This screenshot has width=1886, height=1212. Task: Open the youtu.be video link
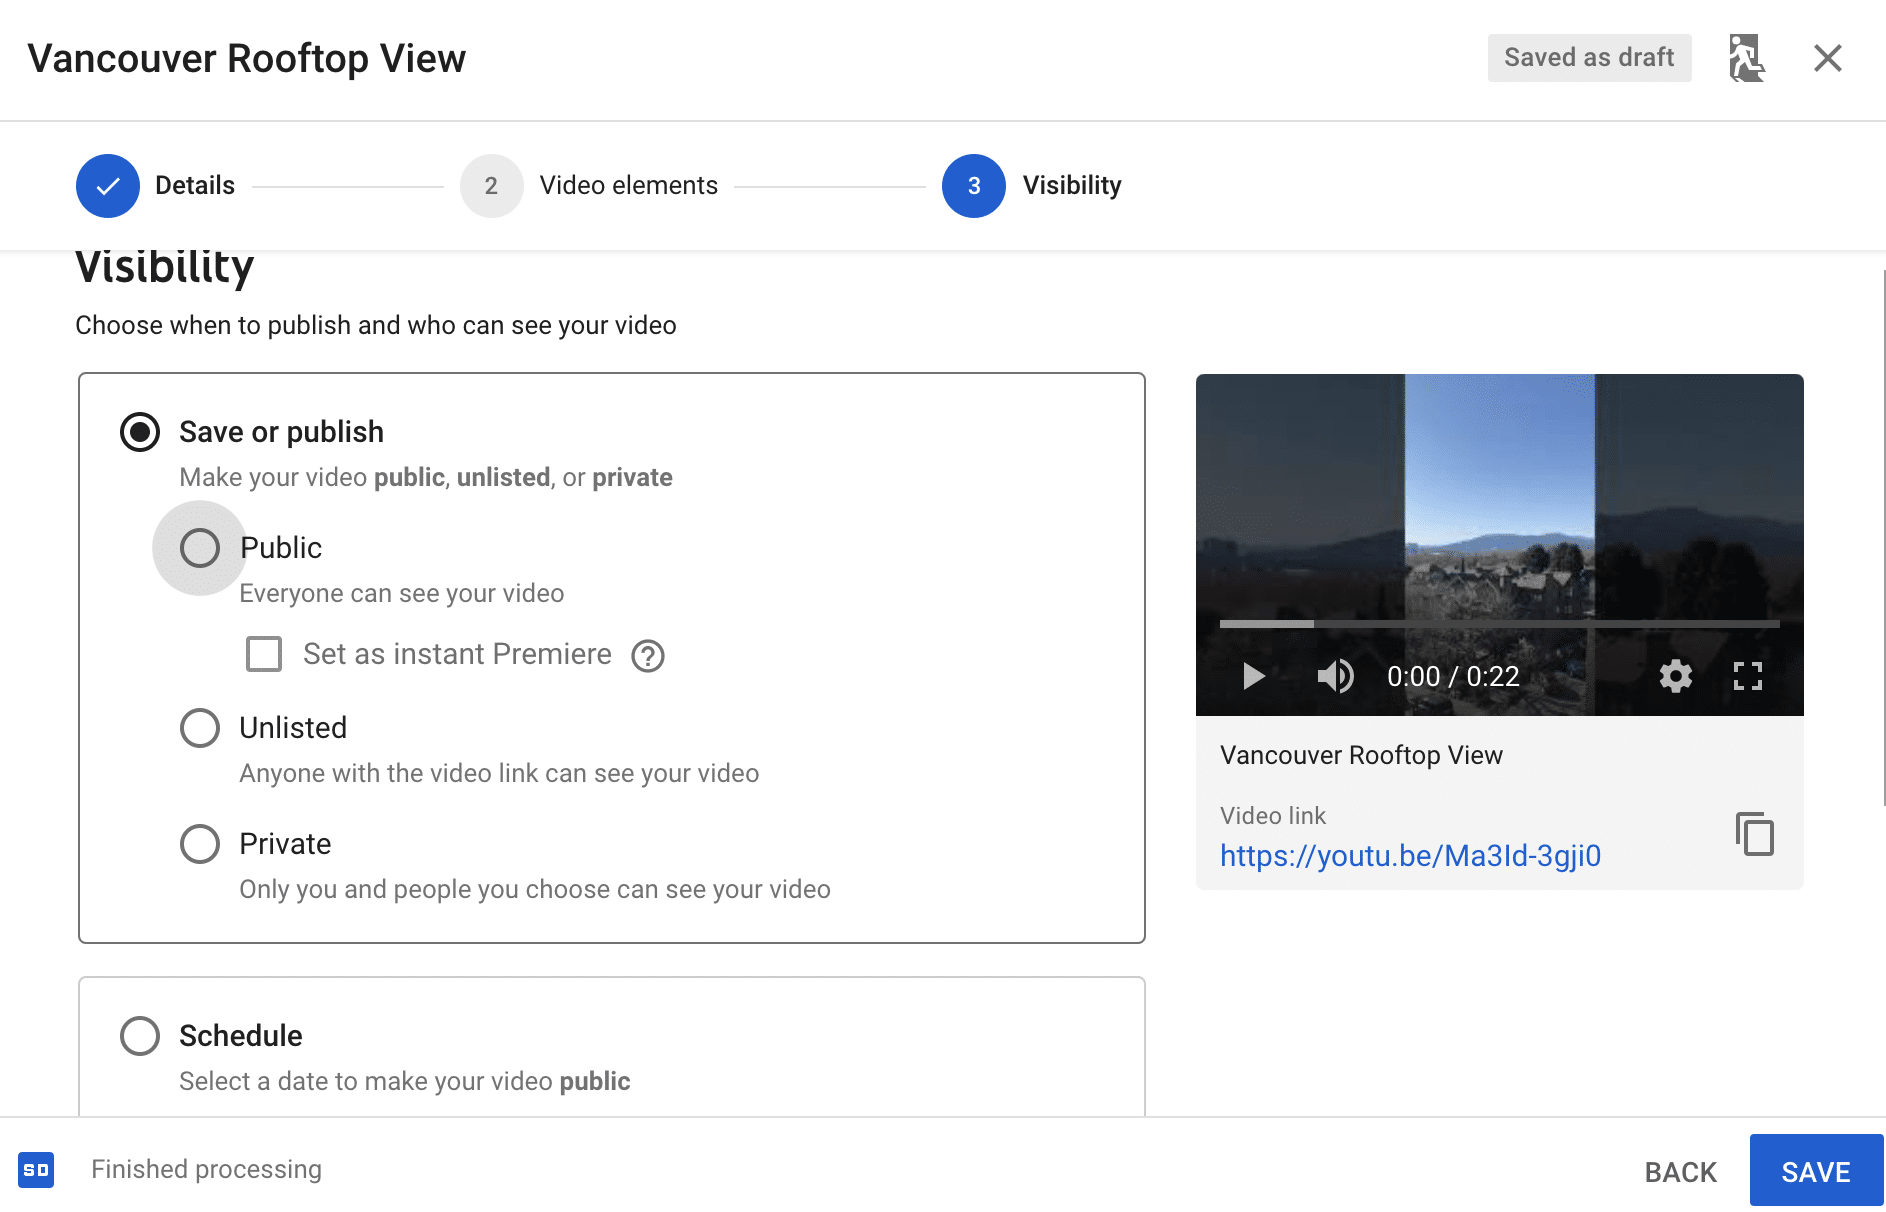pyautogui.click(x=1410, y=856)
